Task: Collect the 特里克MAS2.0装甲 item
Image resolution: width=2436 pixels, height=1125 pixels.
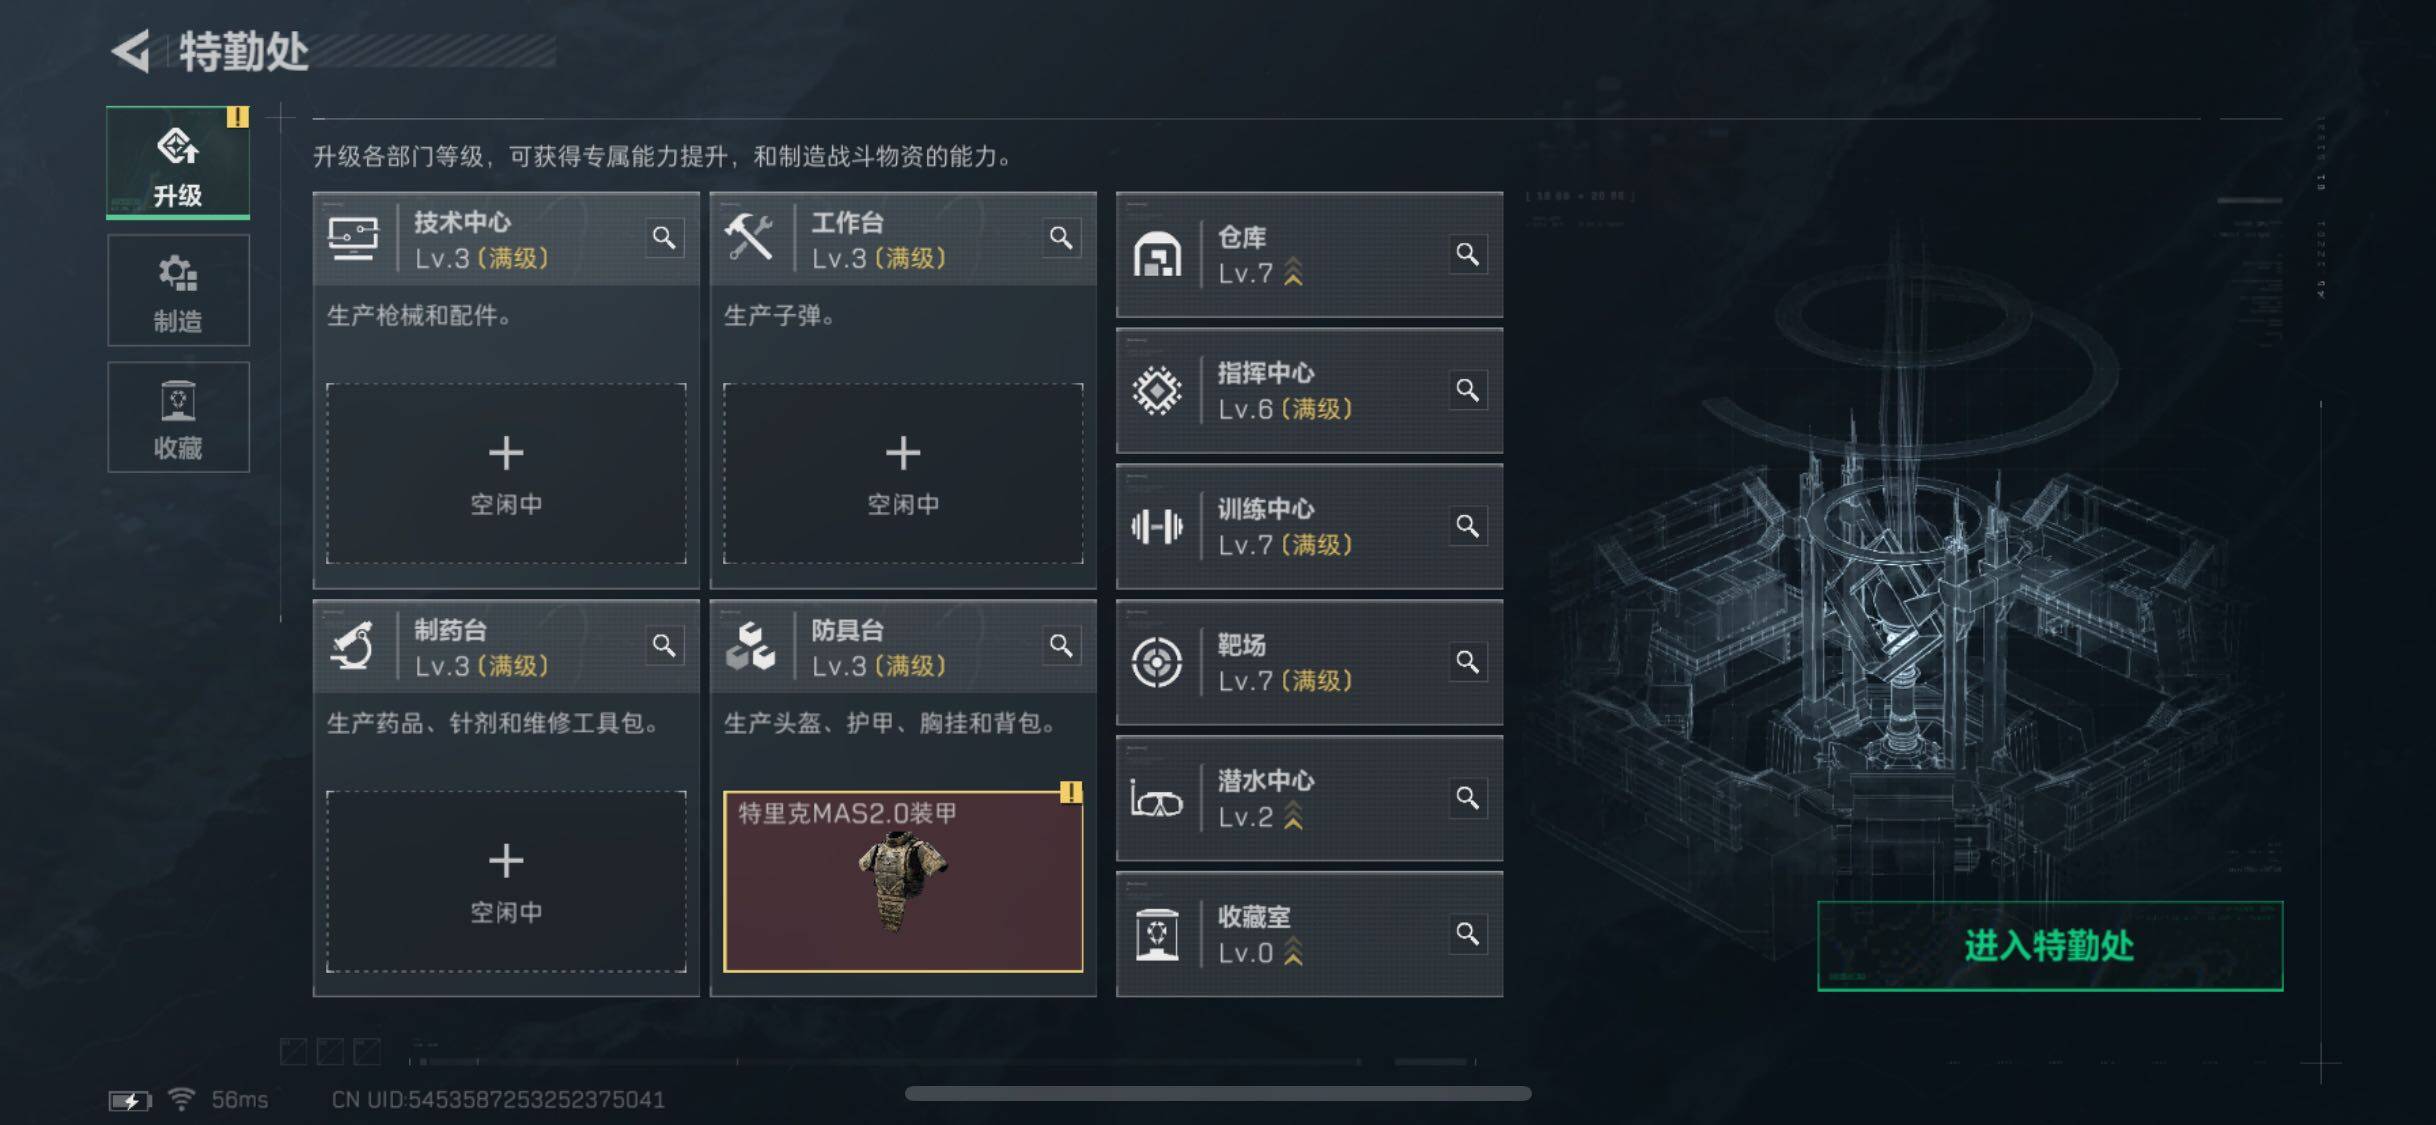Action: click(903, 882)
